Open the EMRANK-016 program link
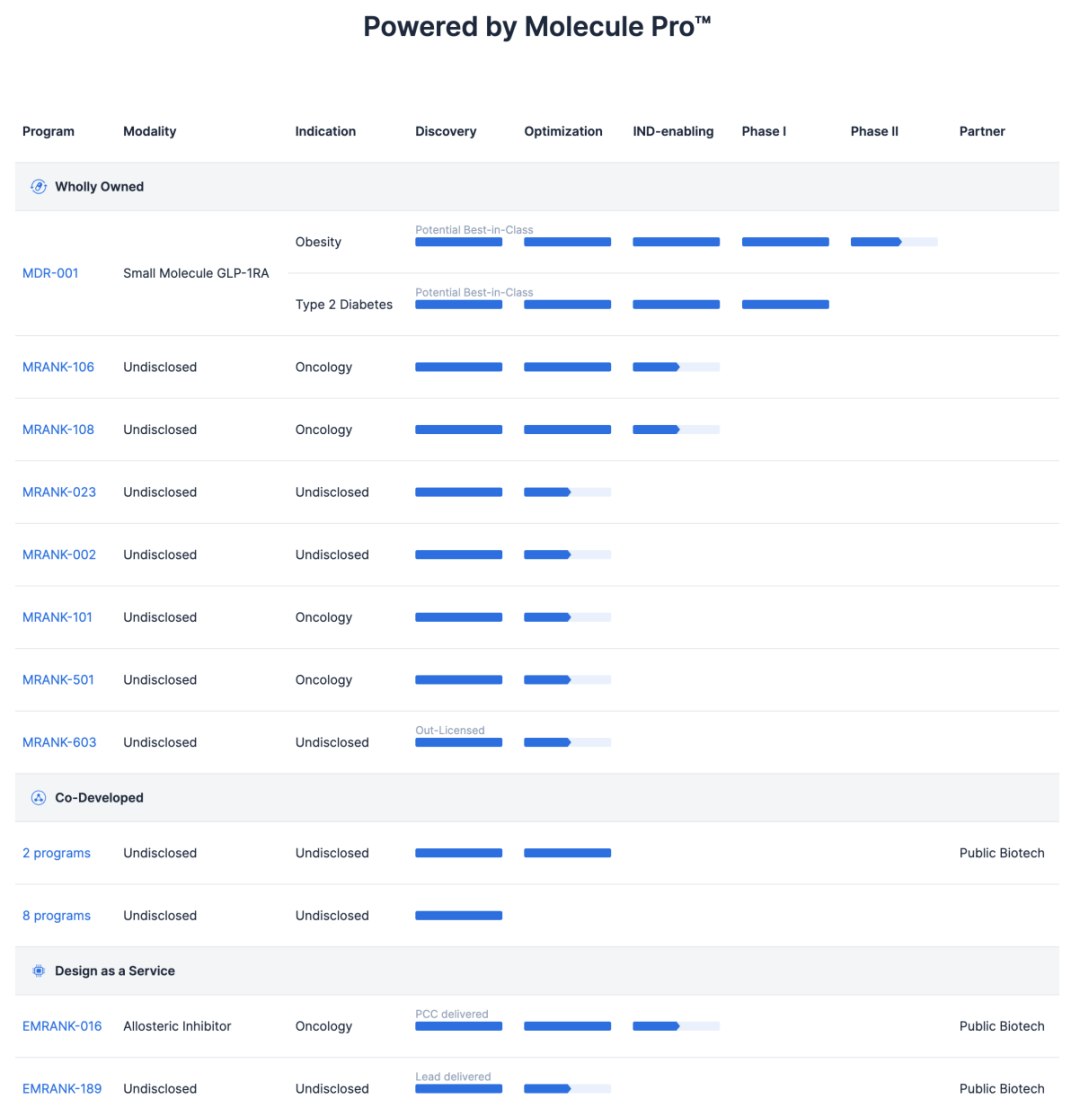The image size is (1080, 1117). pyautogui.click(x=62, y=1026)
